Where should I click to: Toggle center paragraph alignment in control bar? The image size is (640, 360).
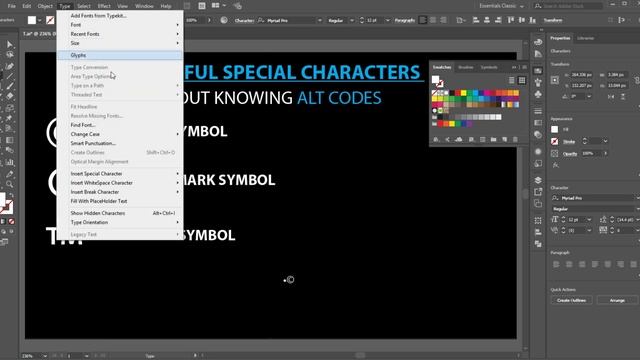(x=433, y=20)
